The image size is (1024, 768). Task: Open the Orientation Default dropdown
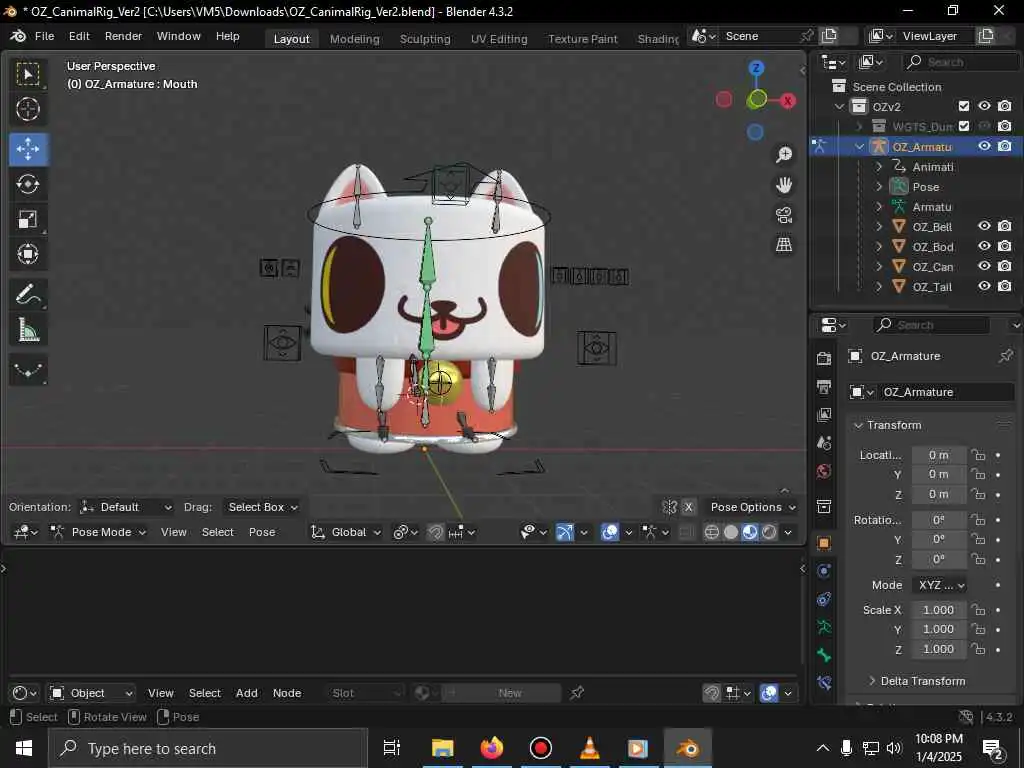126,507
